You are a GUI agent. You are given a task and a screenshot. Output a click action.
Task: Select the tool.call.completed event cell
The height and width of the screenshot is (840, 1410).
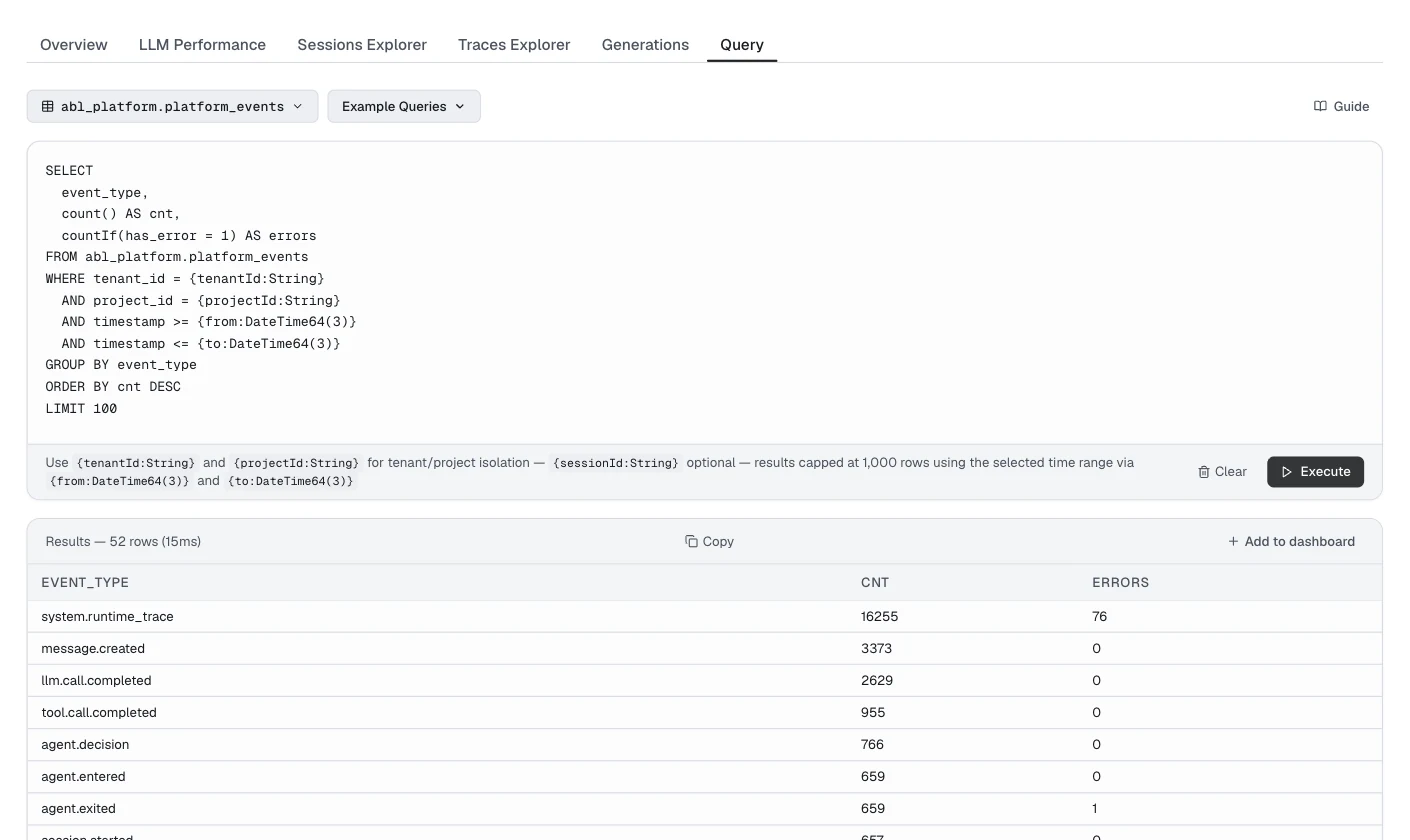coord(99,713)
